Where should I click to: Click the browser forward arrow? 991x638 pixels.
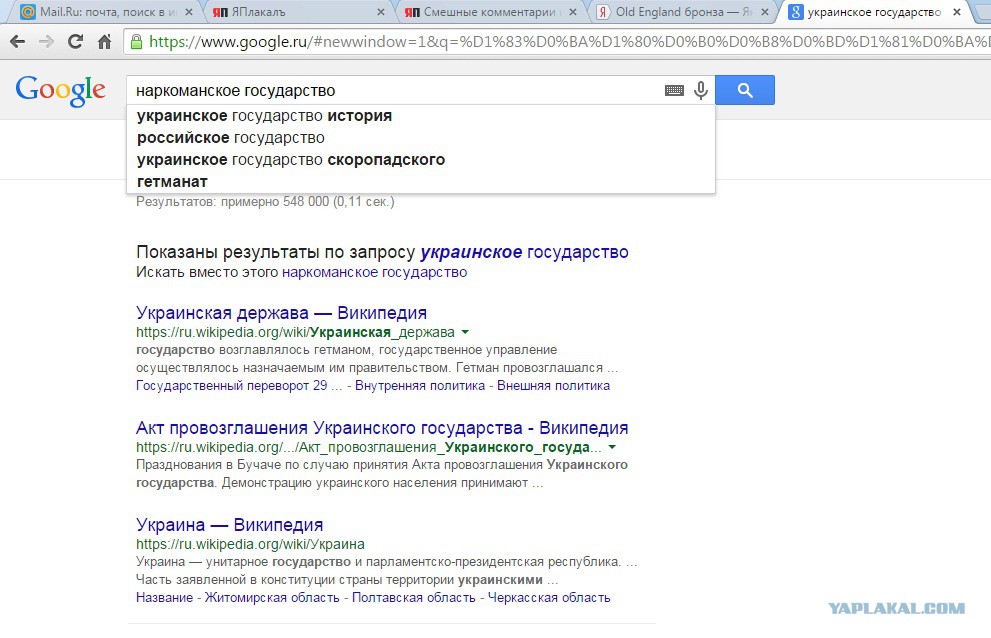[x=46, y=42]
